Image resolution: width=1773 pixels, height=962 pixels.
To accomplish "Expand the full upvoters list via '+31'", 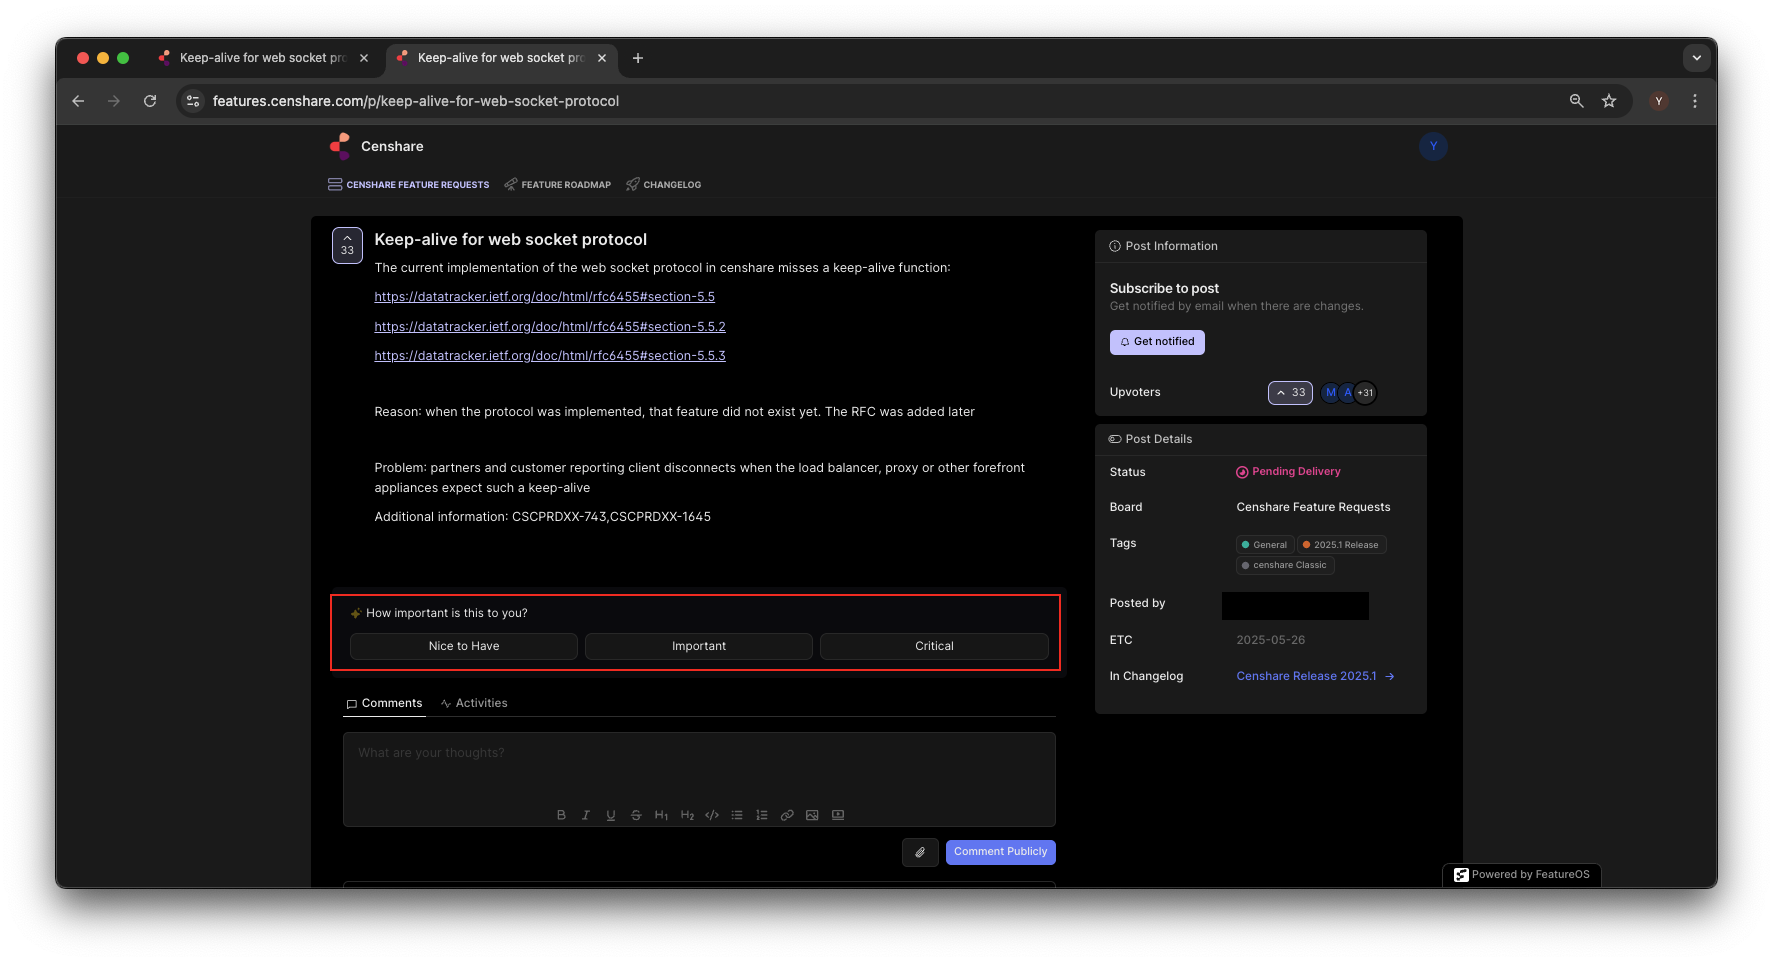I will (x=1364, y=392).
